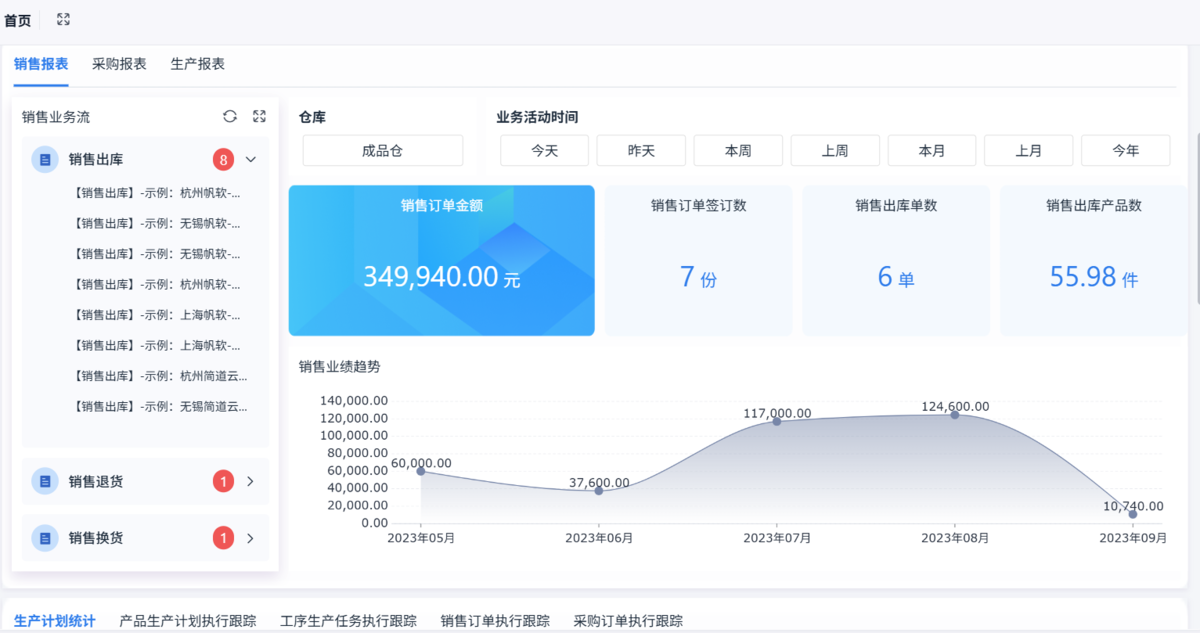Image resolution: width=1200 pixels, height=633 pixels.
Task: Click the 仓库 filter label
Action: 312,117
